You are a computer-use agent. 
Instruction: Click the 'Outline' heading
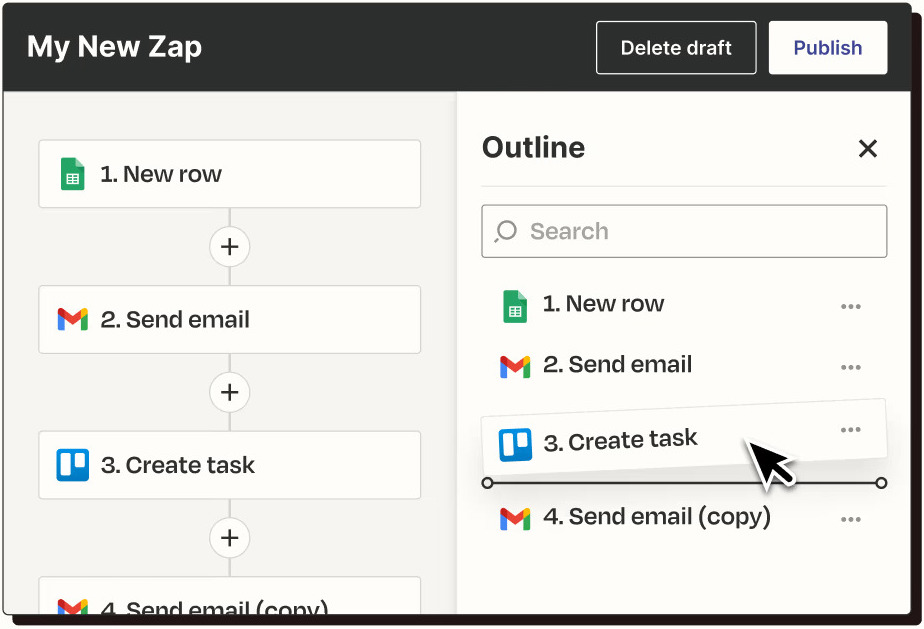[533, 147]
